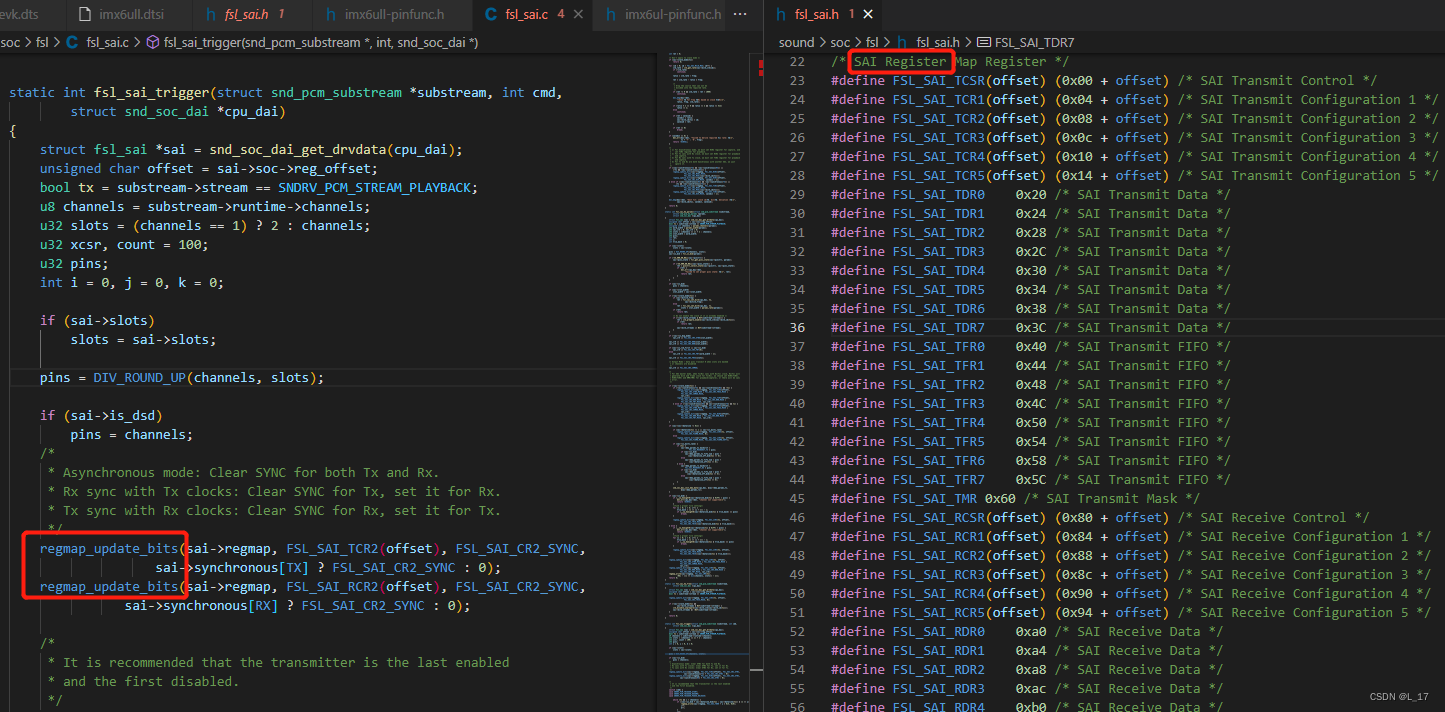Expand the FSL_SAI_TDR7 breadcrumb dropdown
1445x712 pixels.
1034,43
